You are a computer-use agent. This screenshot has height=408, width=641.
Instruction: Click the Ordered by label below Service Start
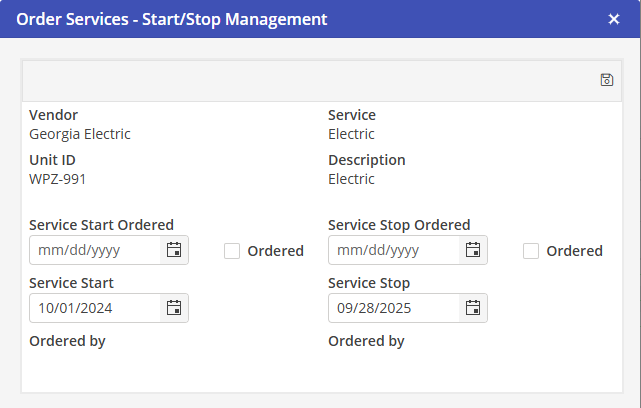coord(67,341)
